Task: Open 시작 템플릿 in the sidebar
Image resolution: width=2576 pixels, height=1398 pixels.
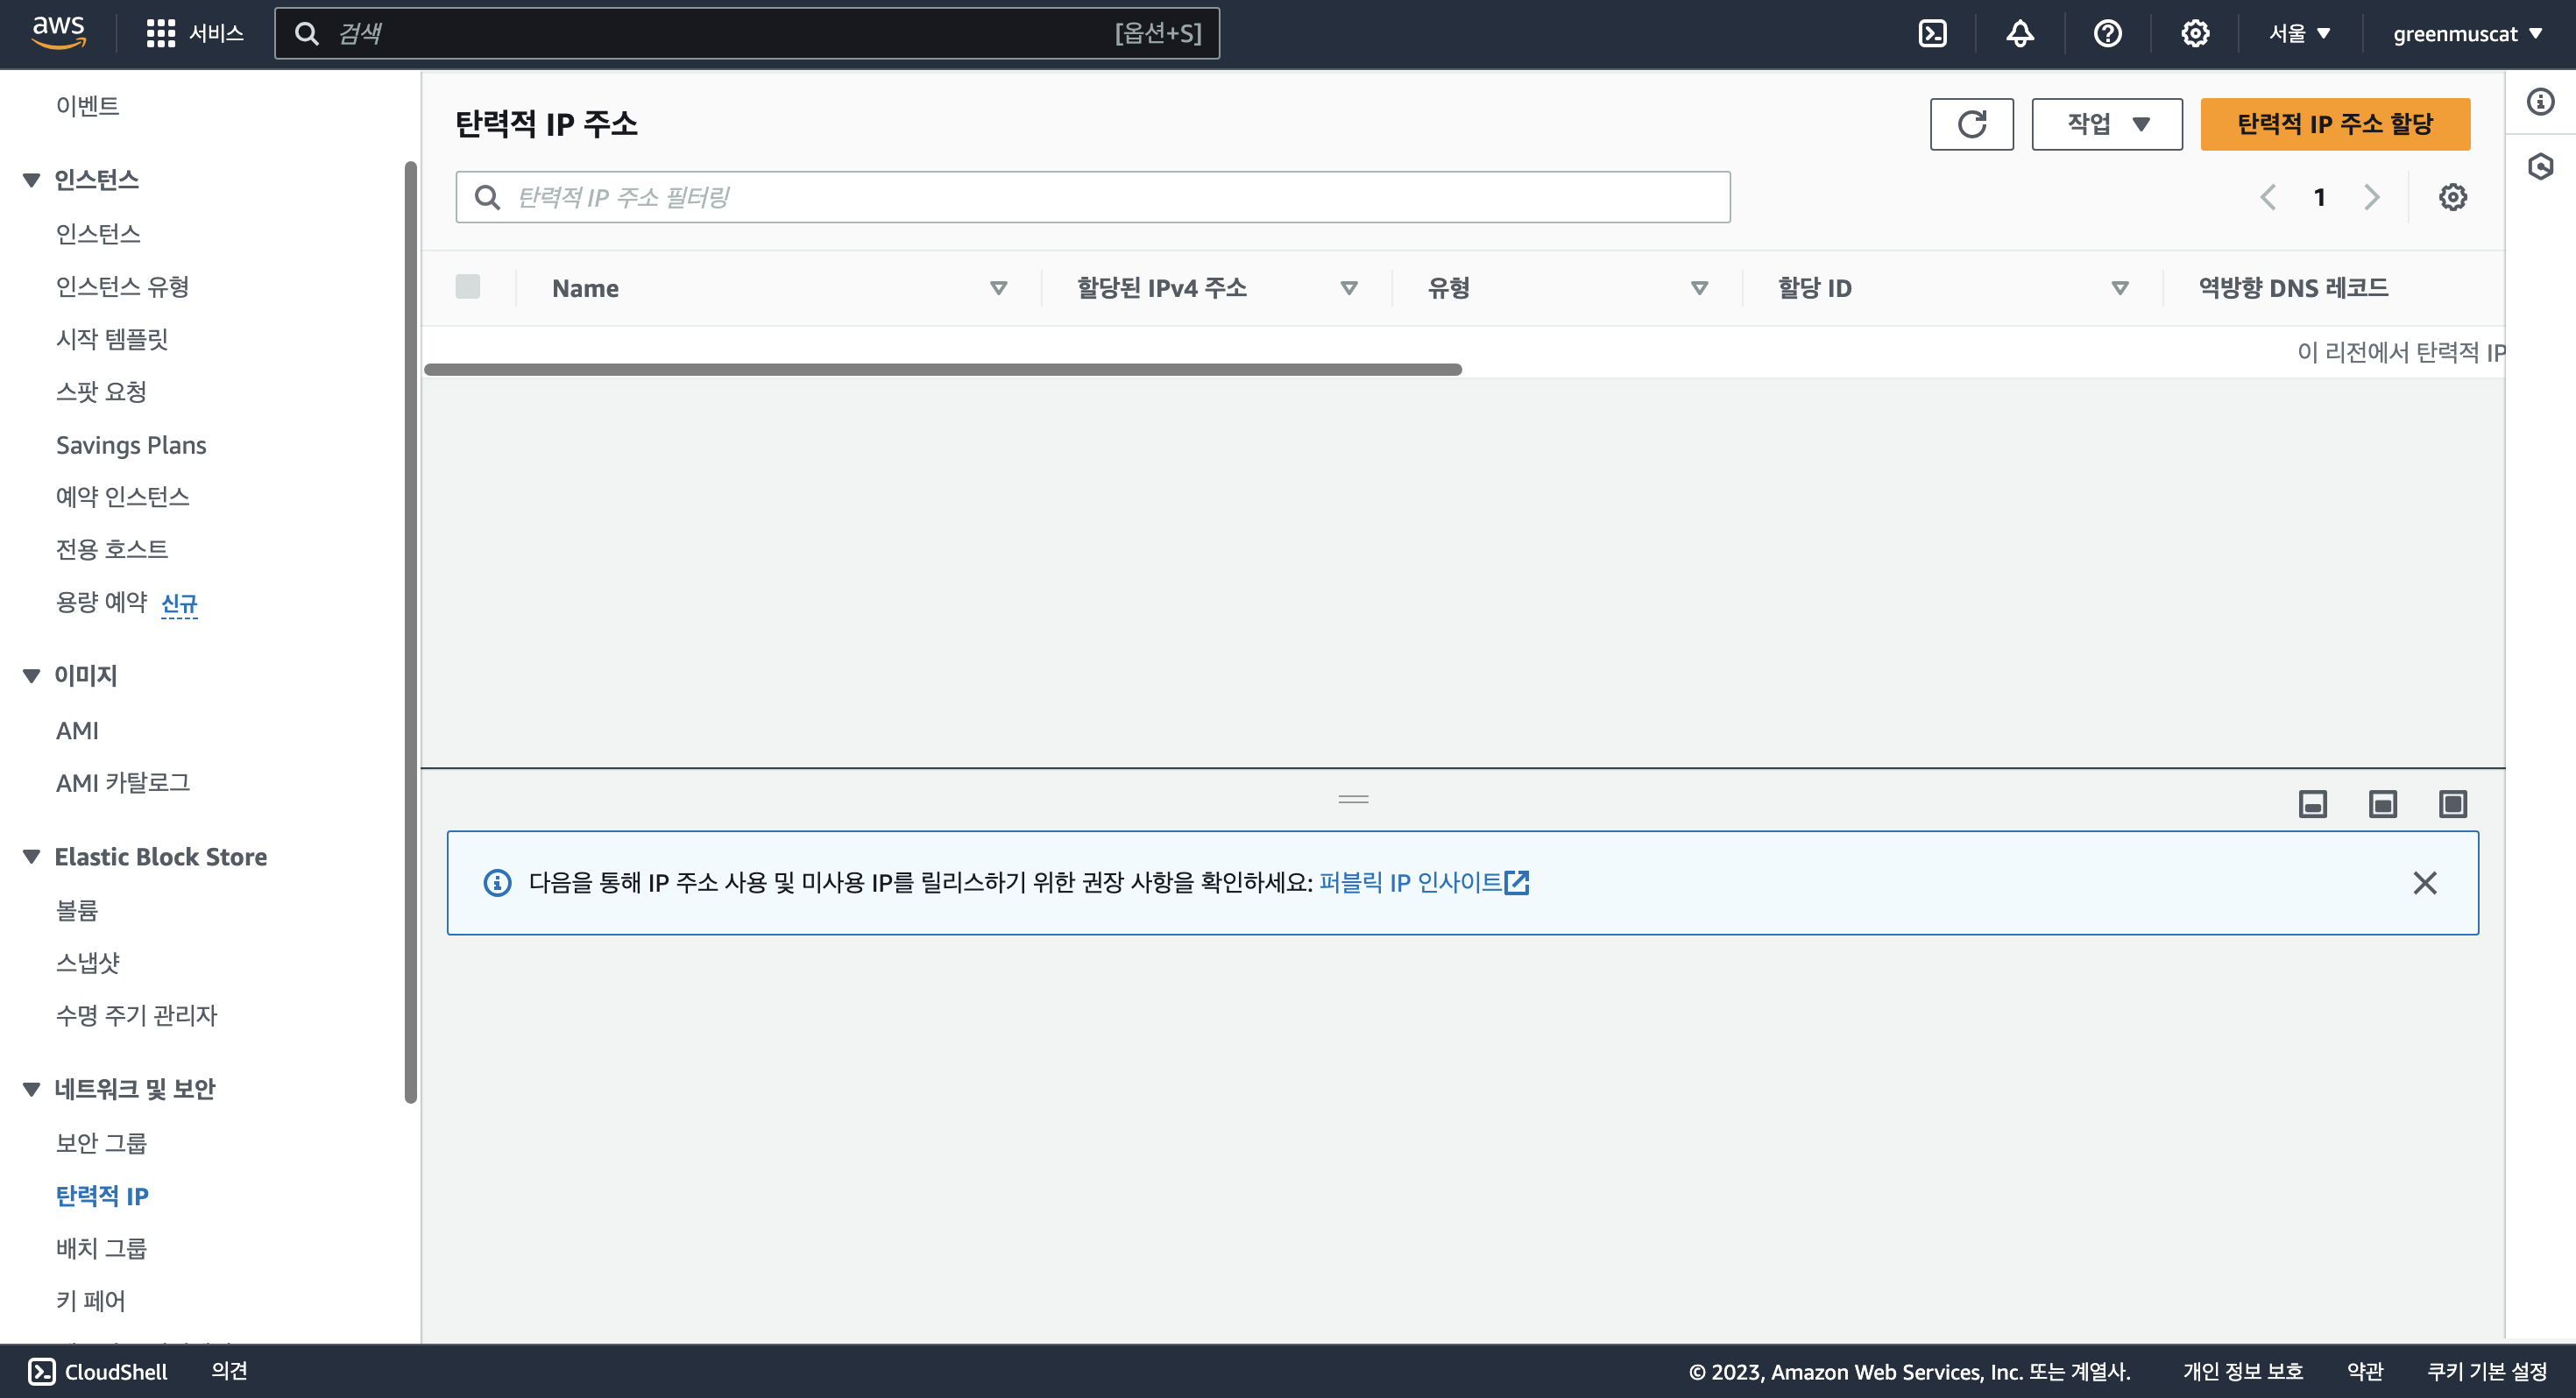Action: coord(111,339)
